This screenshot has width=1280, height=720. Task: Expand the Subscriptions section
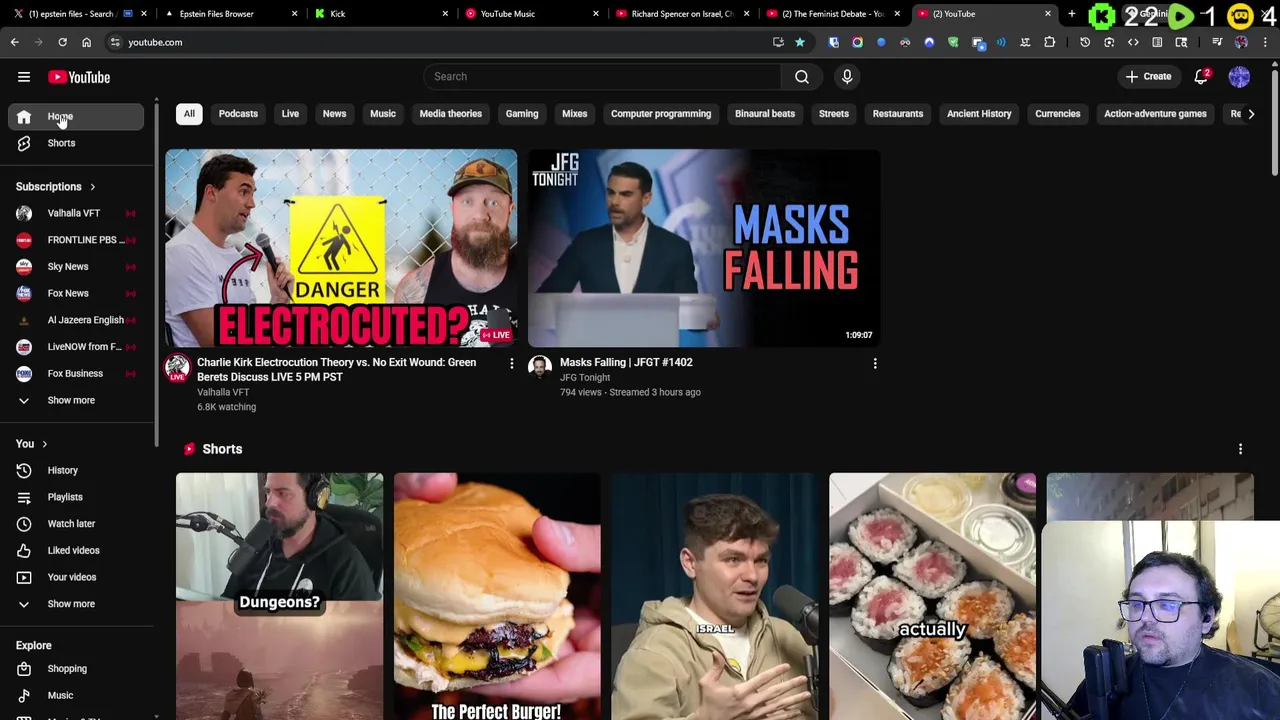tap(56, 186)
